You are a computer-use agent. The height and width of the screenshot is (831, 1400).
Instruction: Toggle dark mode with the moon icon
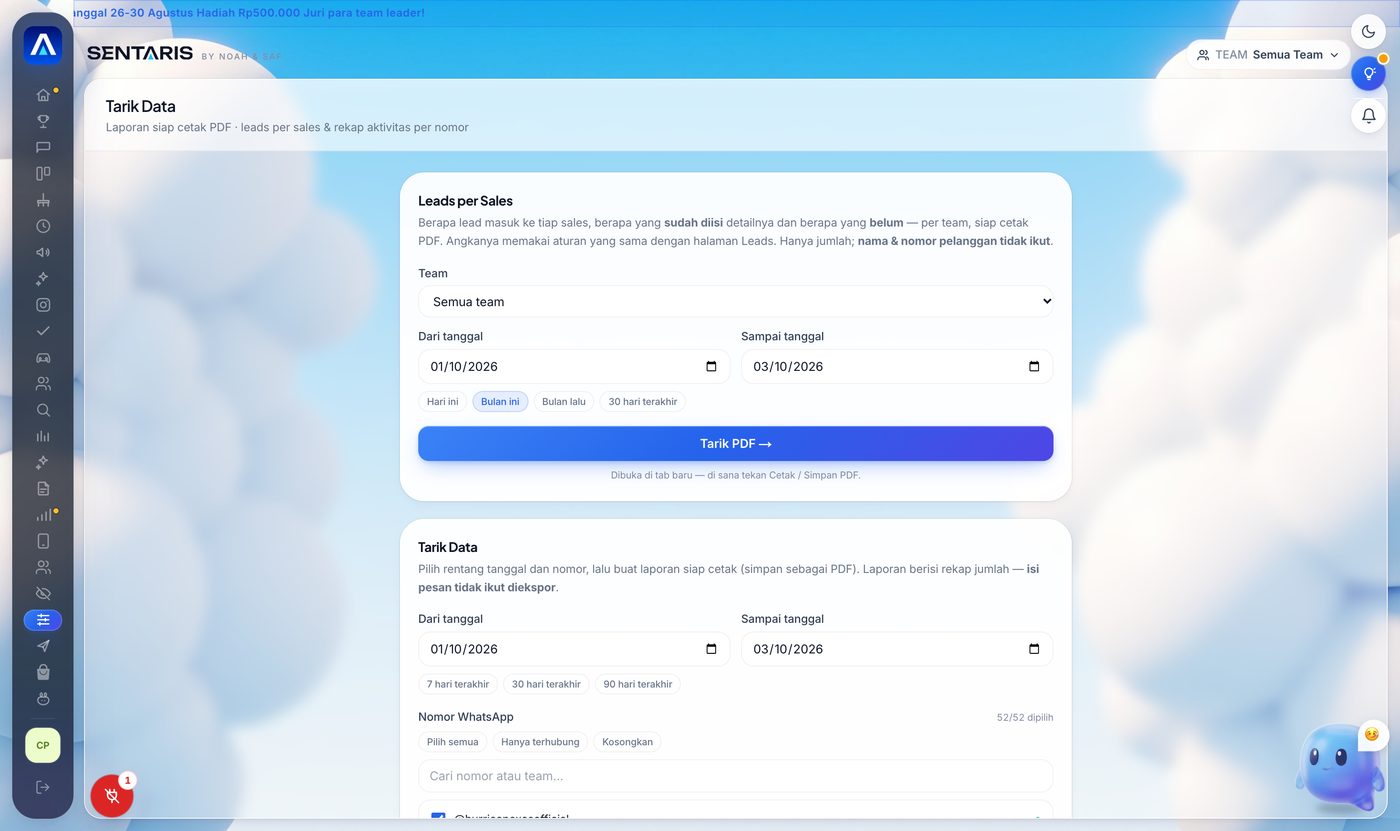point(1369,31)
